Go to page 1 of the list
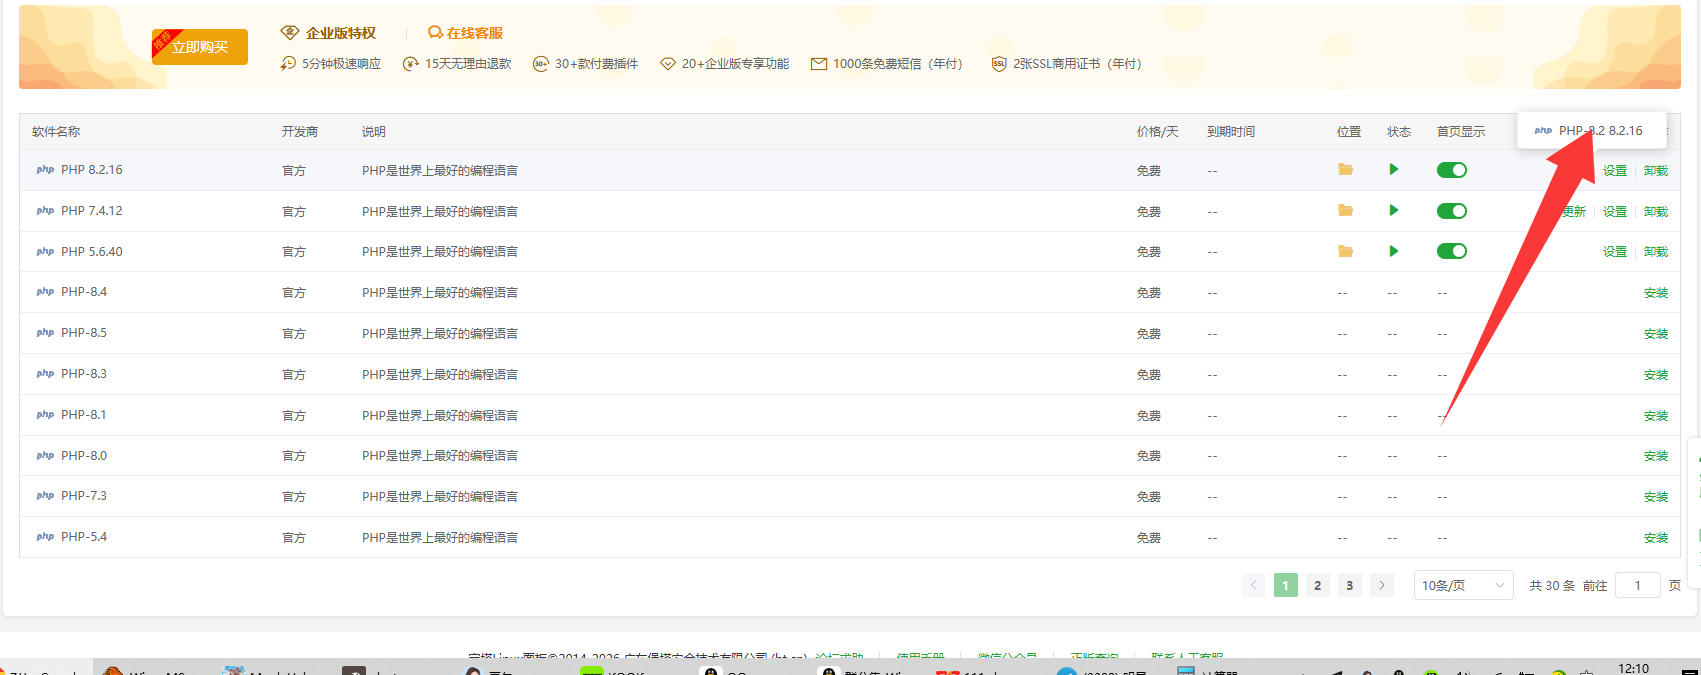This screenshot has height=675, width=1701. click(1286, 586)
